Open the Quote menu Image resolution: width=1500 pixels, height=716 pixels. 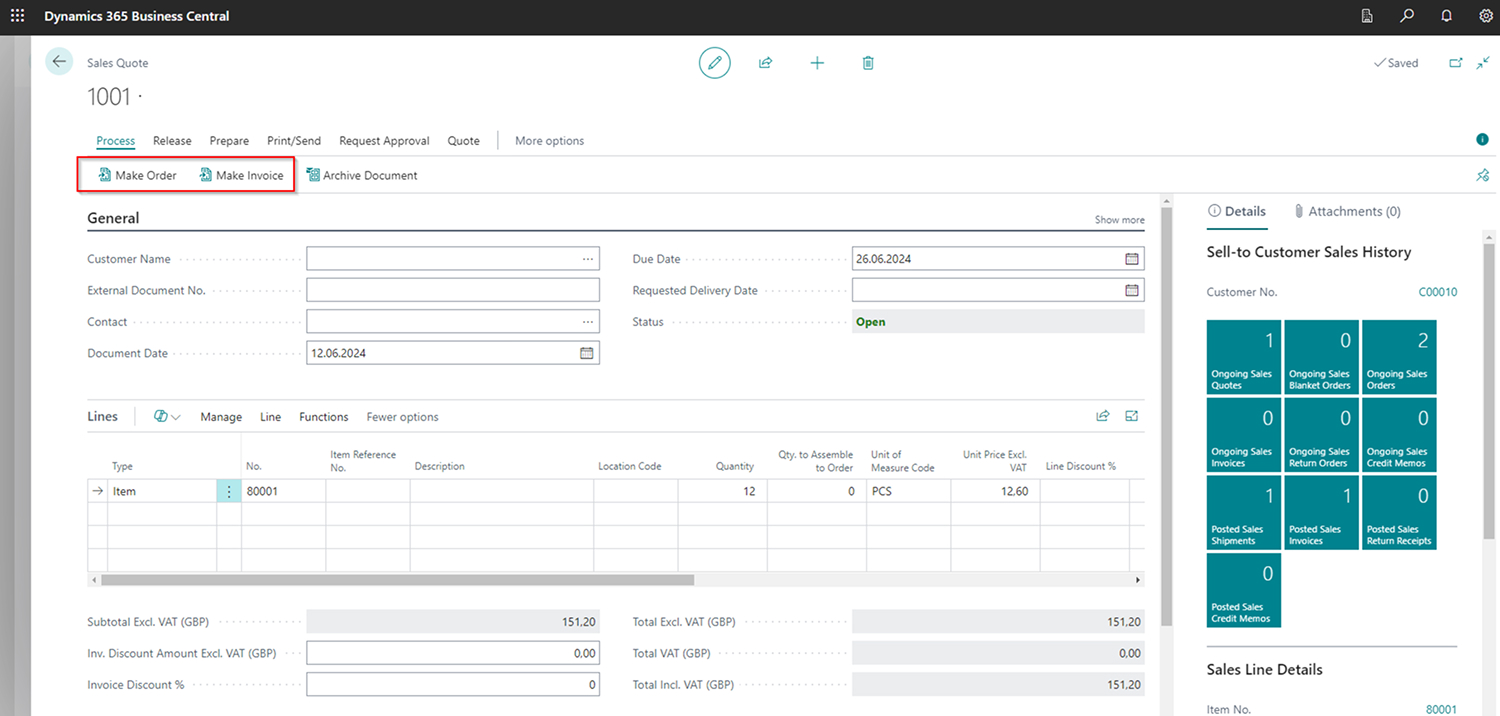[463, 141]
